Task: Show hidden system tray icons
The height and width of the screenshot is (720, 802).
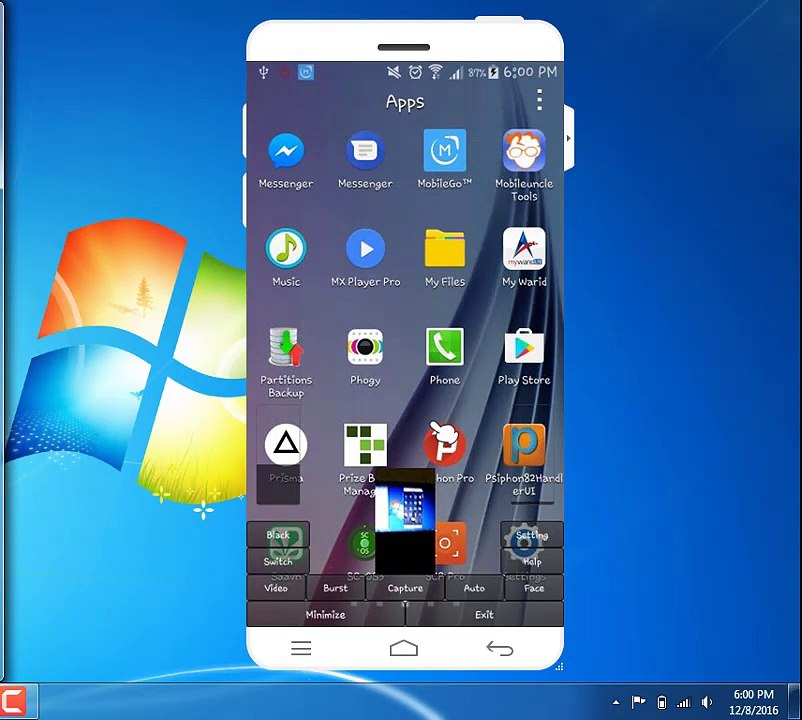Action: [616, 703]
